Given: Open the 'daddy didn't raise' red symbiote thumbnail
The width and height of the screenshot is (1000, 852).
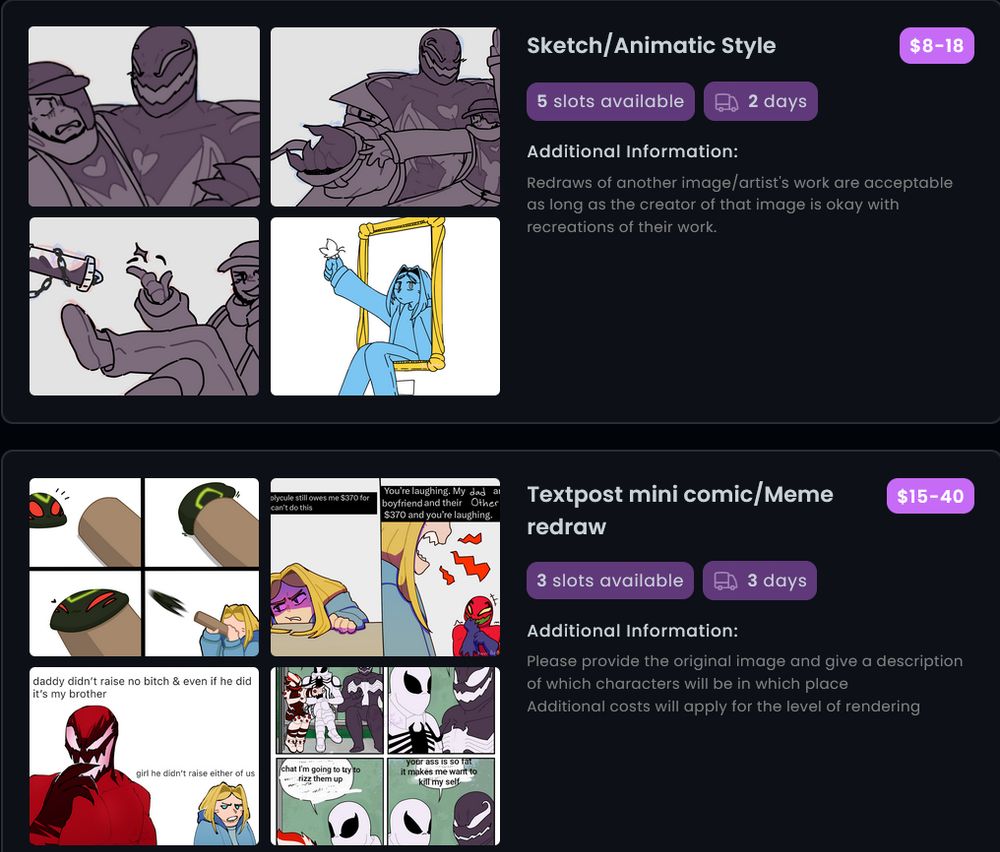Looking at the screenshot, I should pyautogui.click(x=144, y=756).
